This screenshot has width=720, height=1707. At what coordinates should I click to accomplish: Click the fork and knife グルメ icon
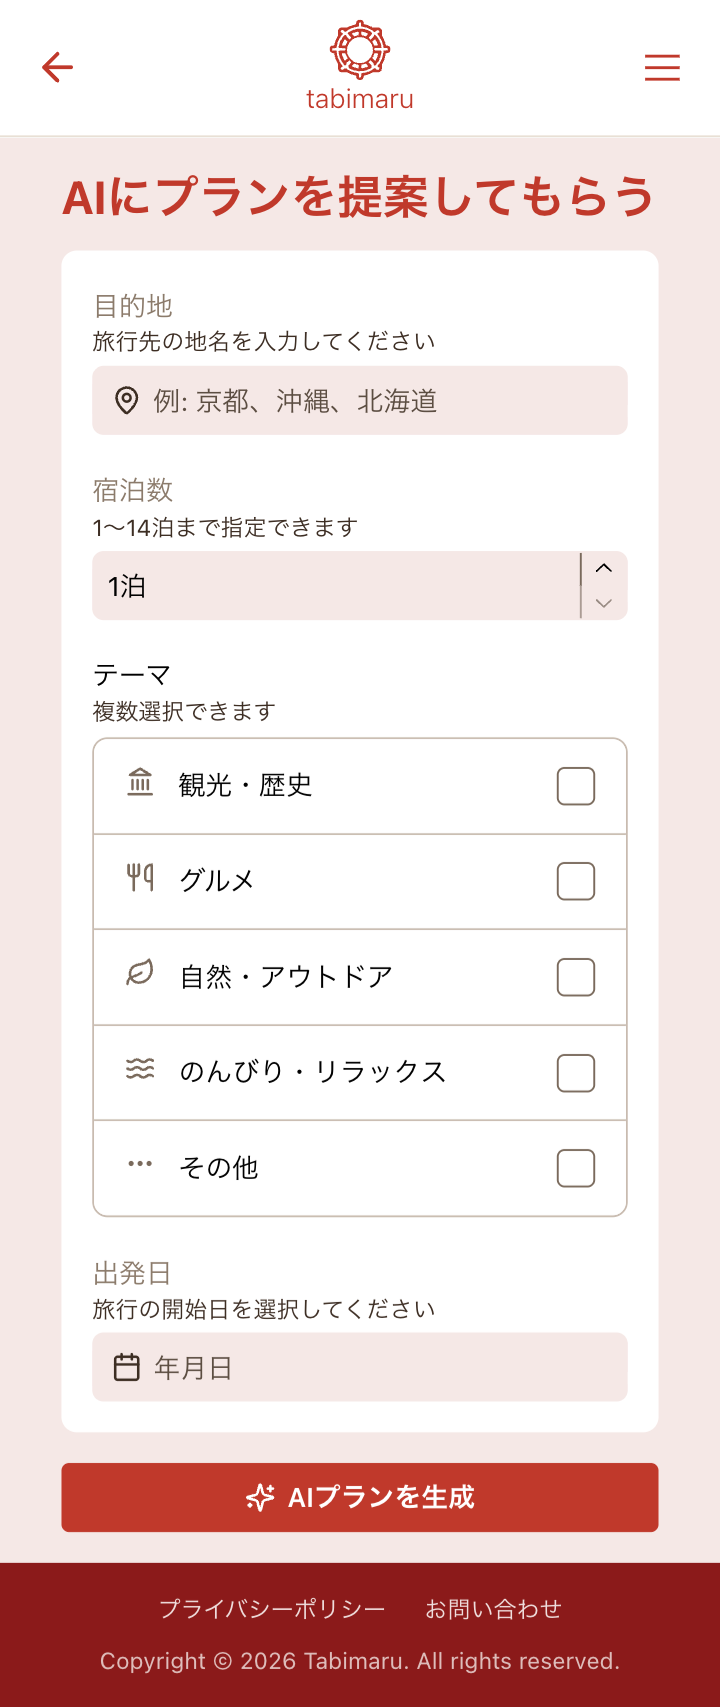[140, 879]
